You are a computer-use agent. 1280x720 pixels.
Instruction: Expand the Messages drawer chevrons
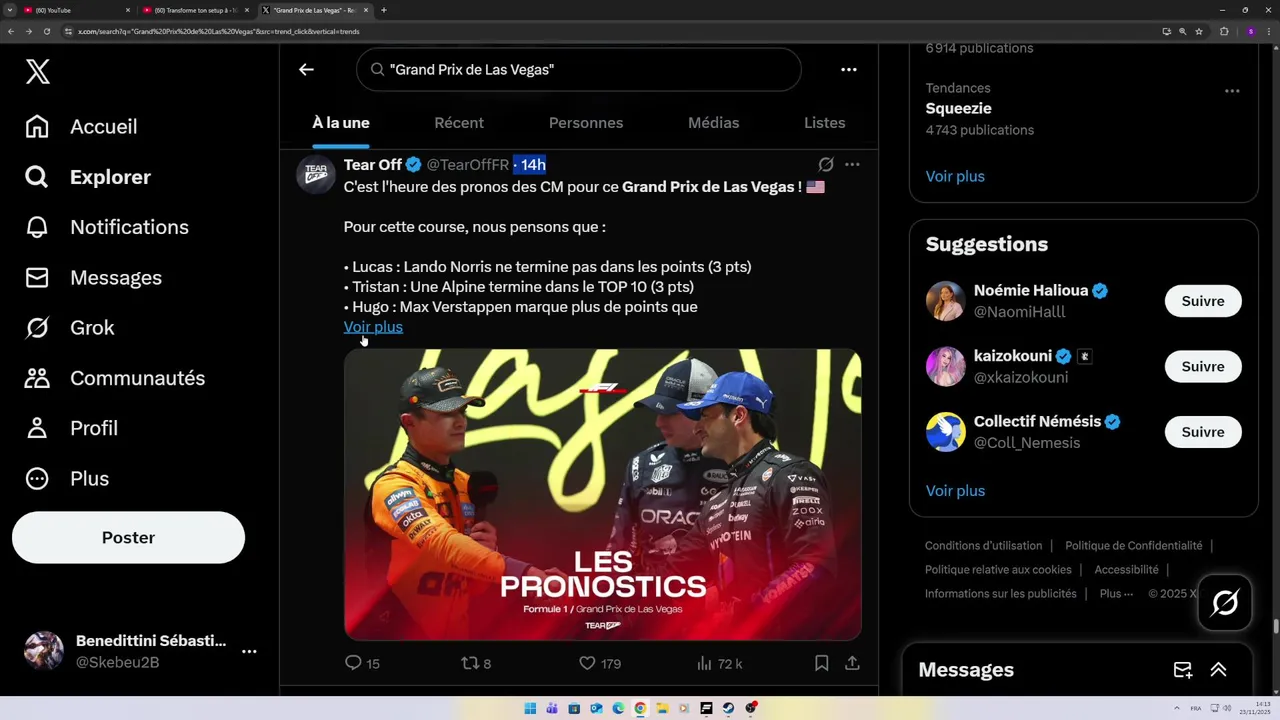pos(1218,670)
